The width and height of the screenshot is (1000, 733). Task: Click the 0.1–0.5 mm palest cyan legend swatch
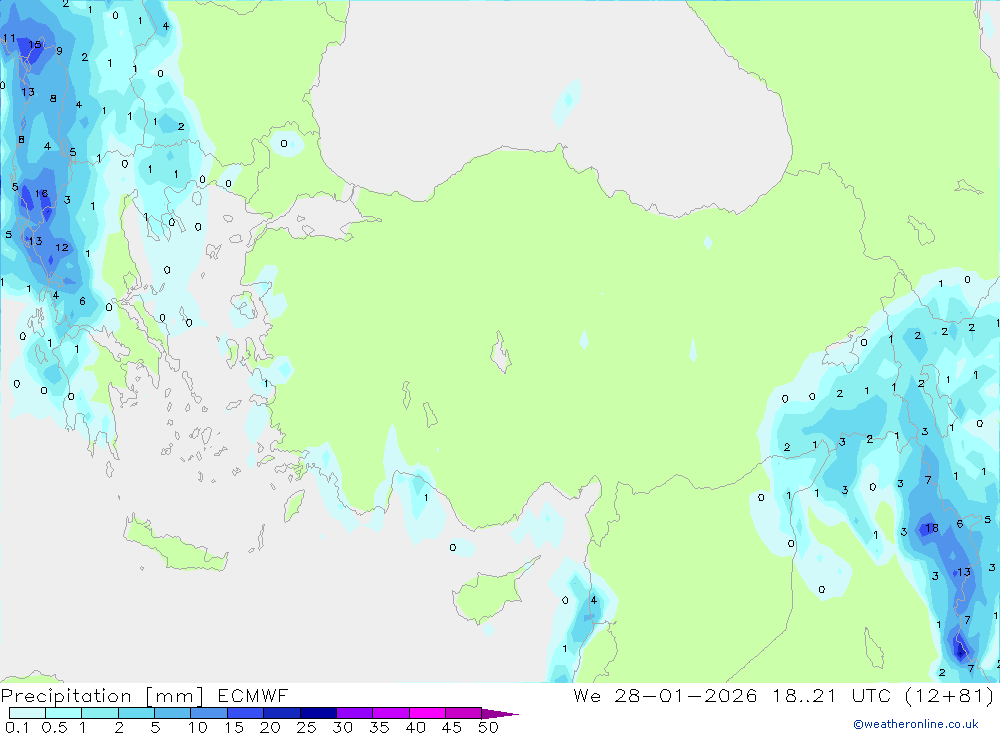tap(27, 713)
